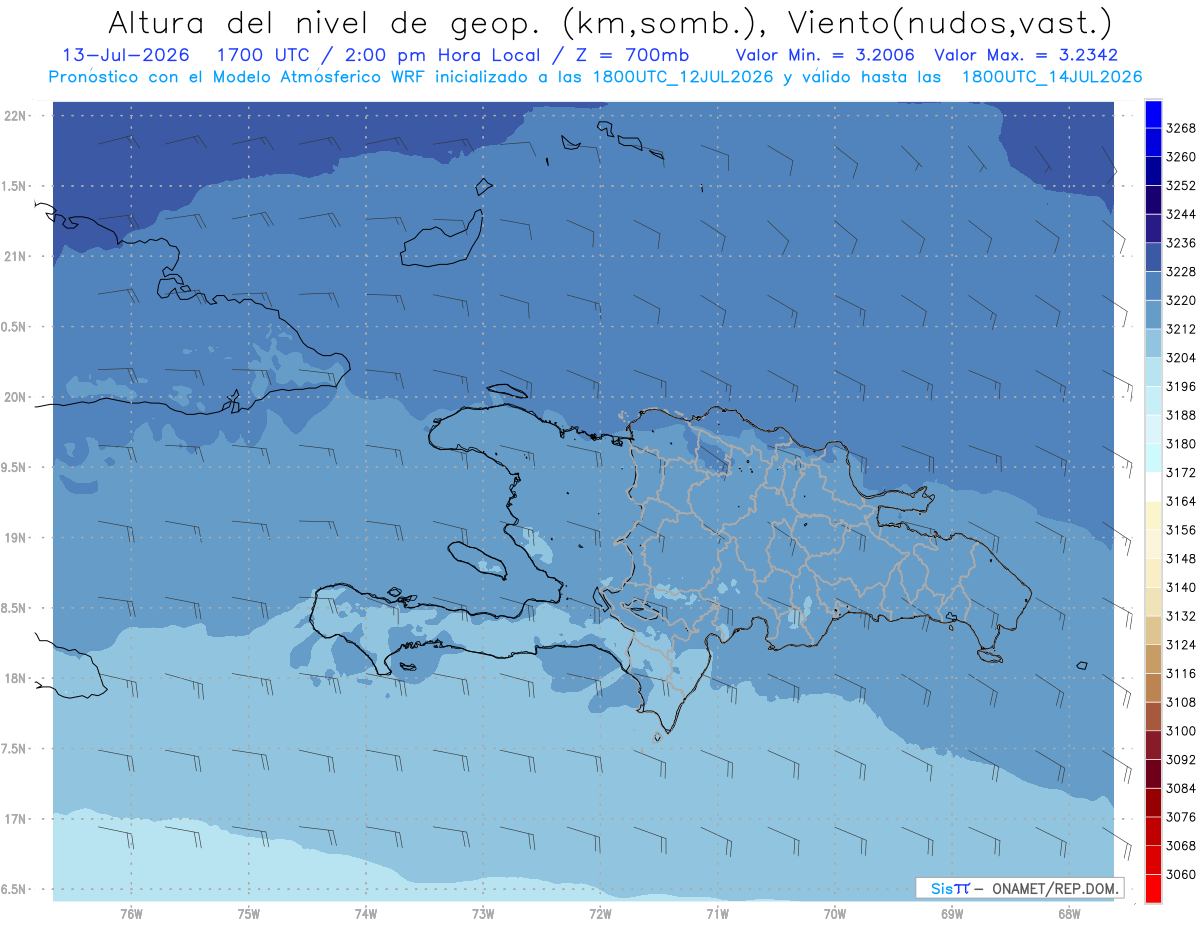The image size is (1200, 927).
Task: Click the 3188 colorbar value
Action: point(1180,415)
